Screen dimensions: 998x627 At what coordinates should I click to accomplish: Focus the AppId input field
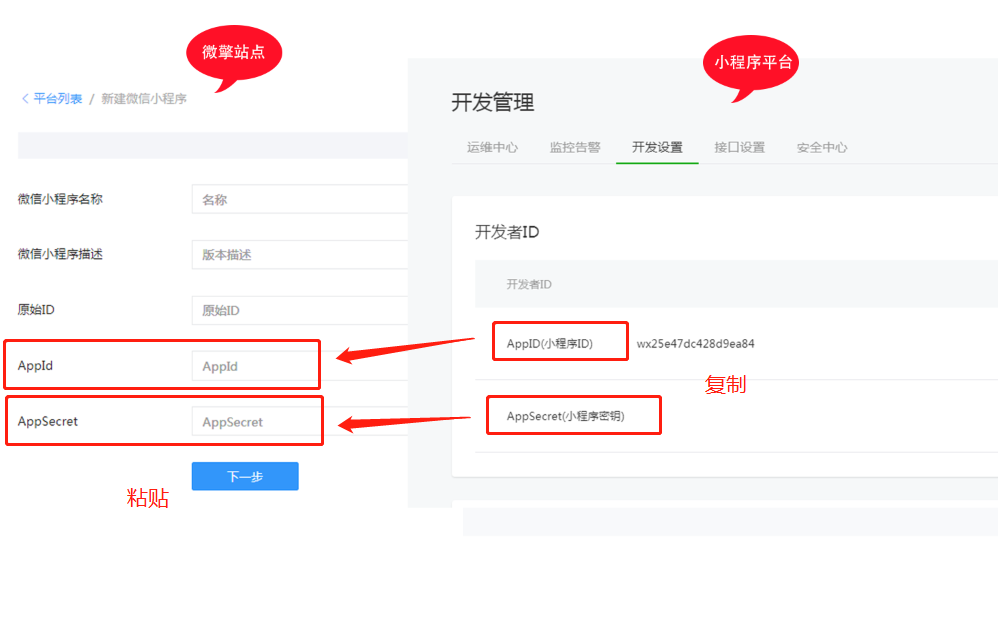point(300,366)
